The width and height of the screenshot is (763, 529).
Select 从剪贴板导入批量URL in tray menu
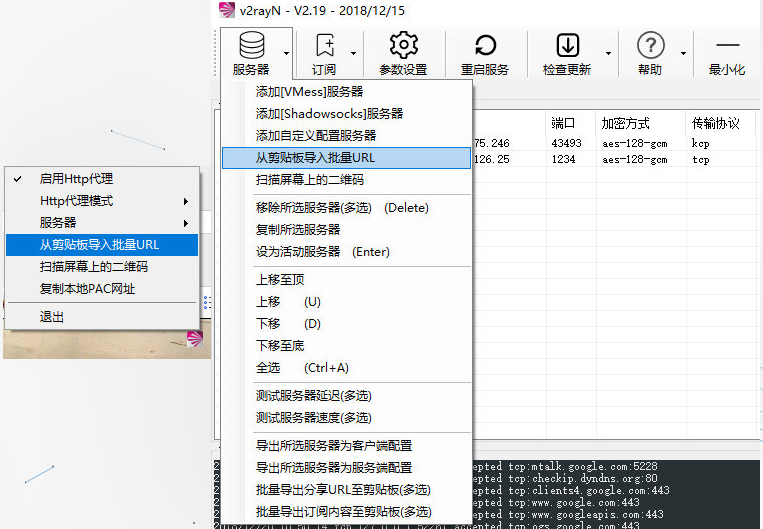(x=102, y=245)
